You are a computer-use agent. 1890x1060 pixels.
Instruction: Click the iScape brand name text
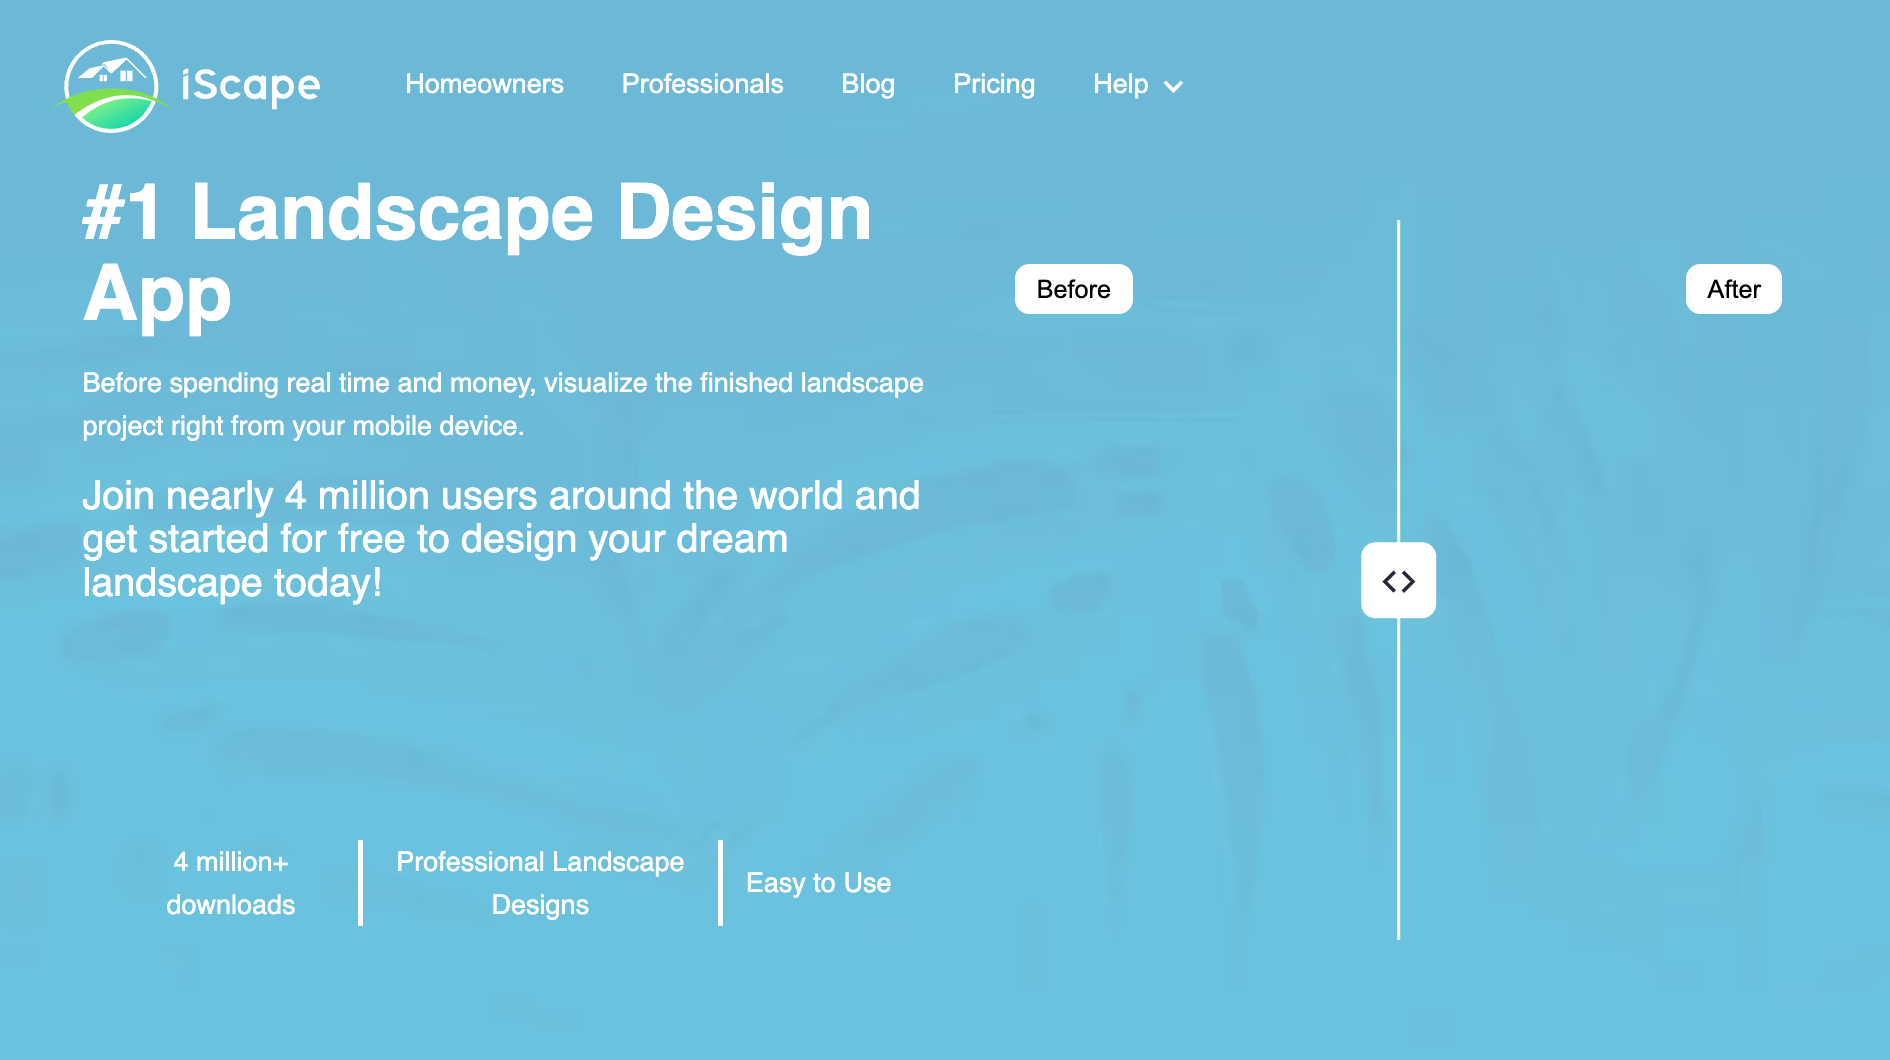tap(251, 86)
